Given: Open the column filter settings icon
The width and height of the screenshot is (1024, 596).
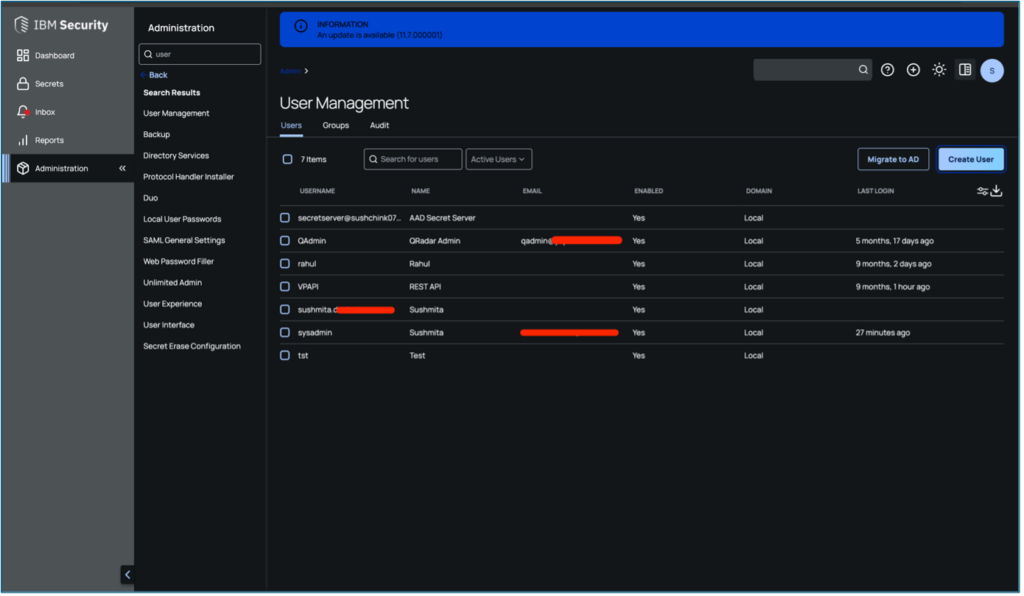Looking at the screenshot, I should coord(982,191).
